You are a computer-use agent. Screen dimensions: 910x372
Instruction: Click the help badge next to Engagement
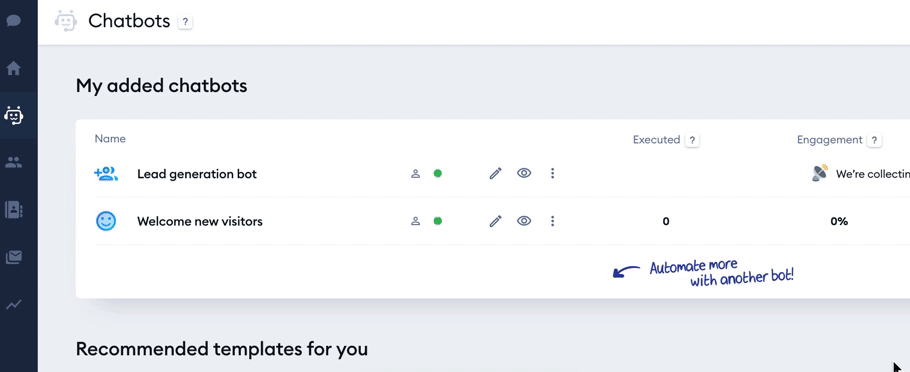tap(874, 140)
